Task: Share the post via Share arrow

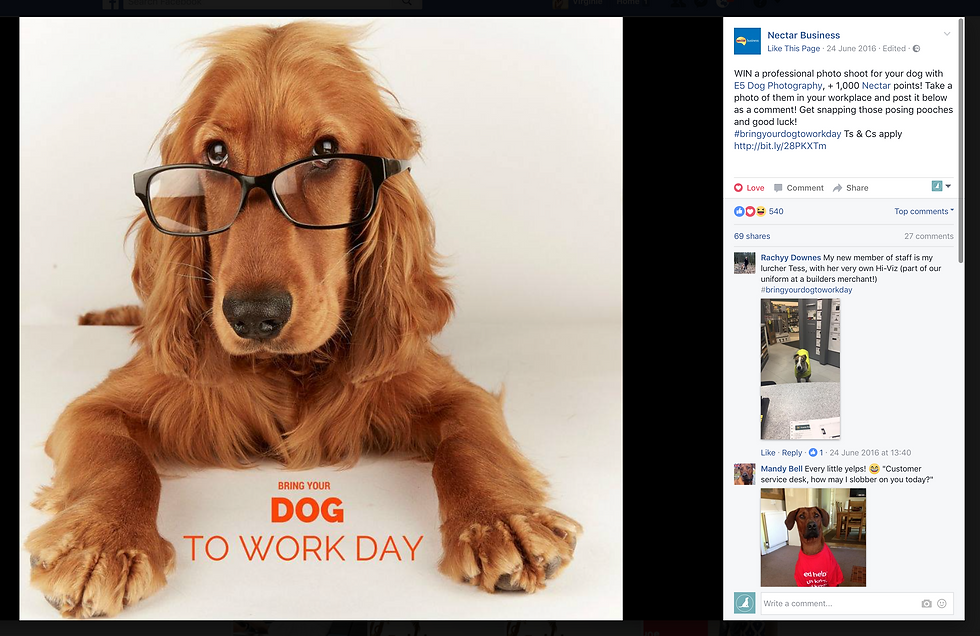Action: (851, 187)
